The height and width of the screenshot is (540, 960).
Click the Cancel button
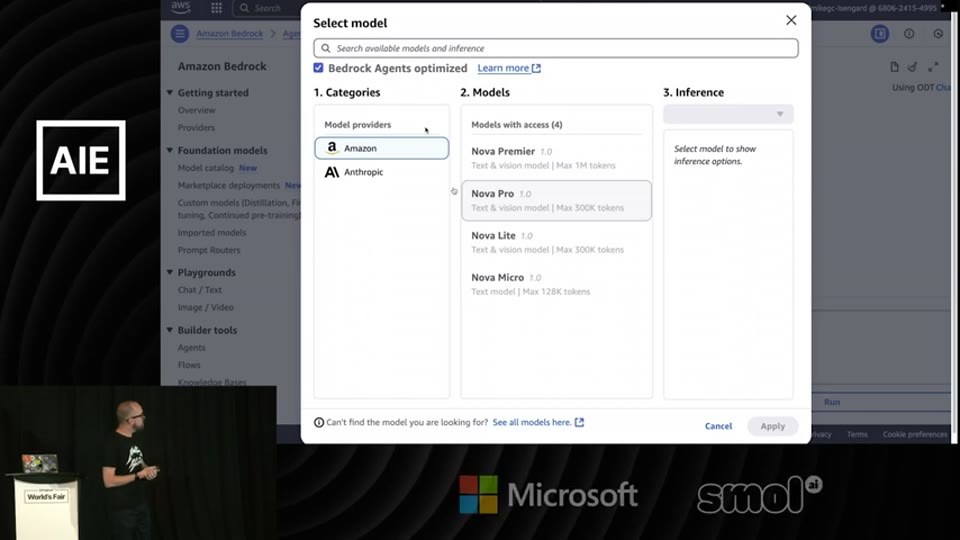tap(718, 426)
